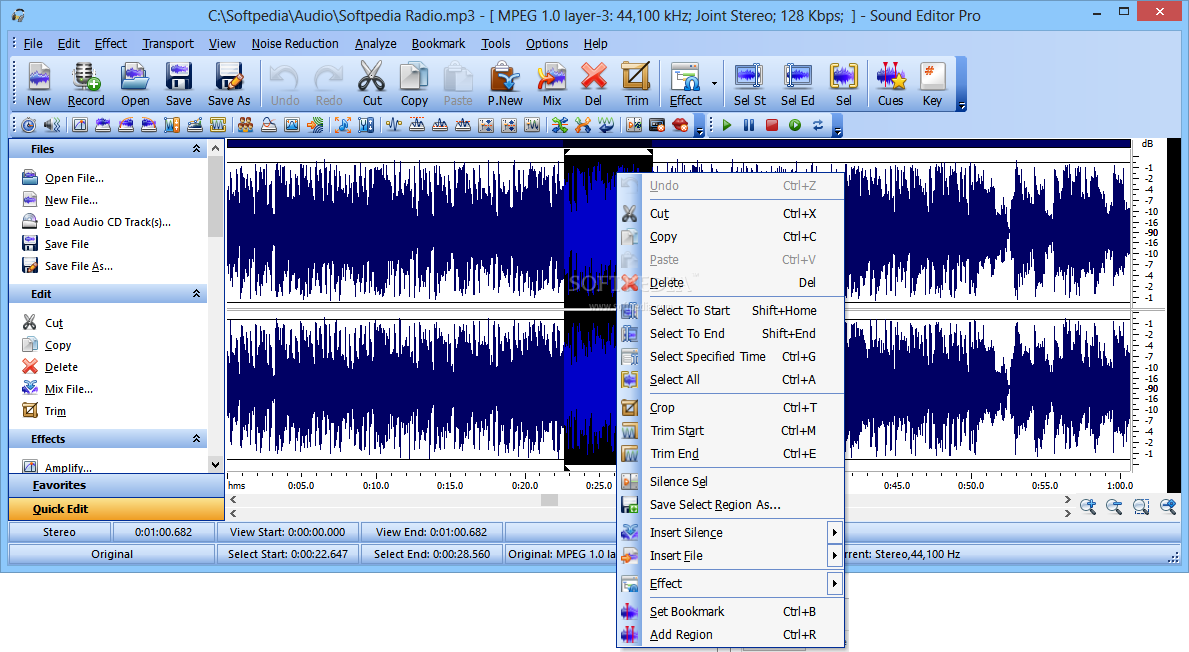
Task: Collapse the Edit panel section
Action: pos(196,293)
